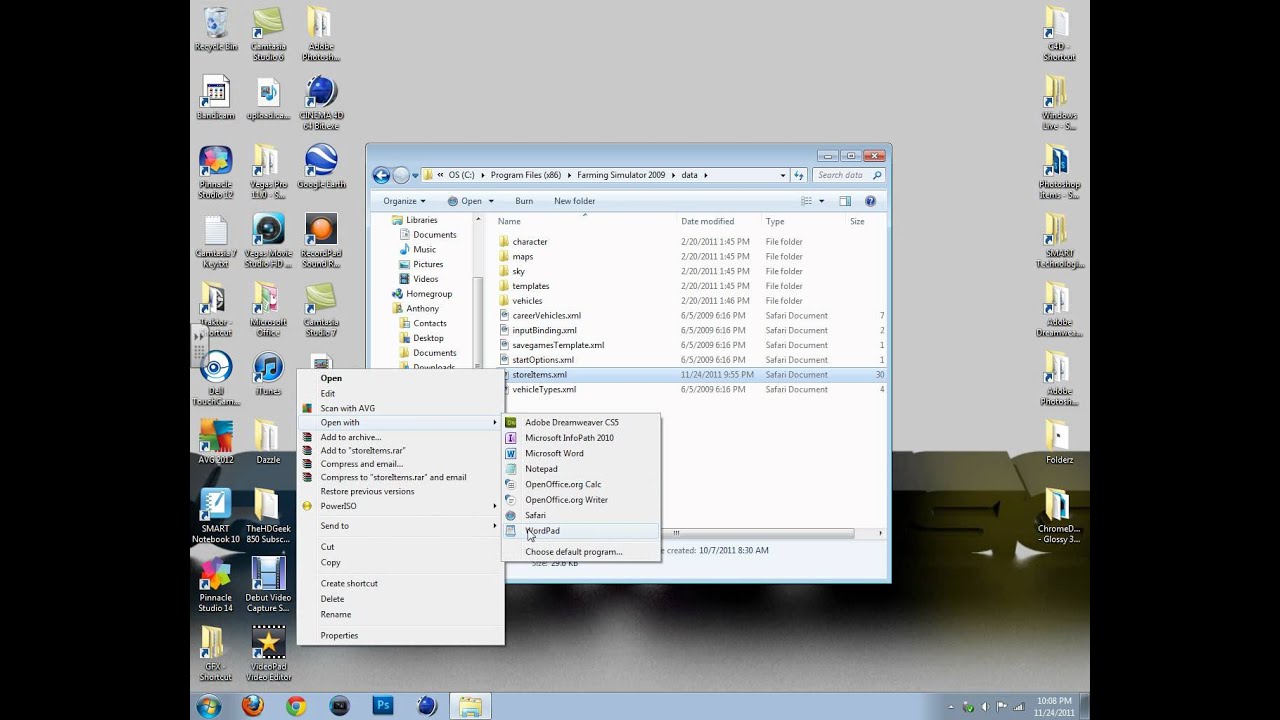Image resolution: width=1280 pixels, height=720 pixels.
Task: Click the New folder toolbar button
Action: tap(575, 201)
